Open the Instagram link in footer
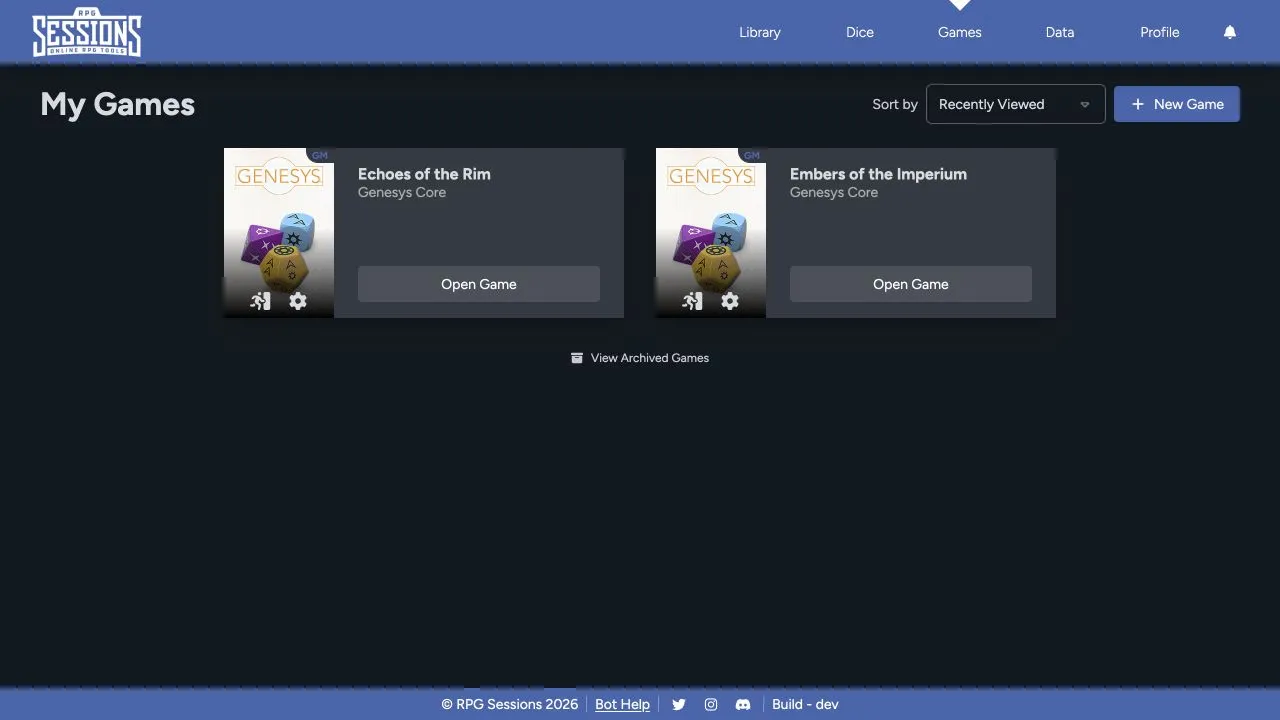1280x720 pixels. pyautogui.click(x=711, y=704)
